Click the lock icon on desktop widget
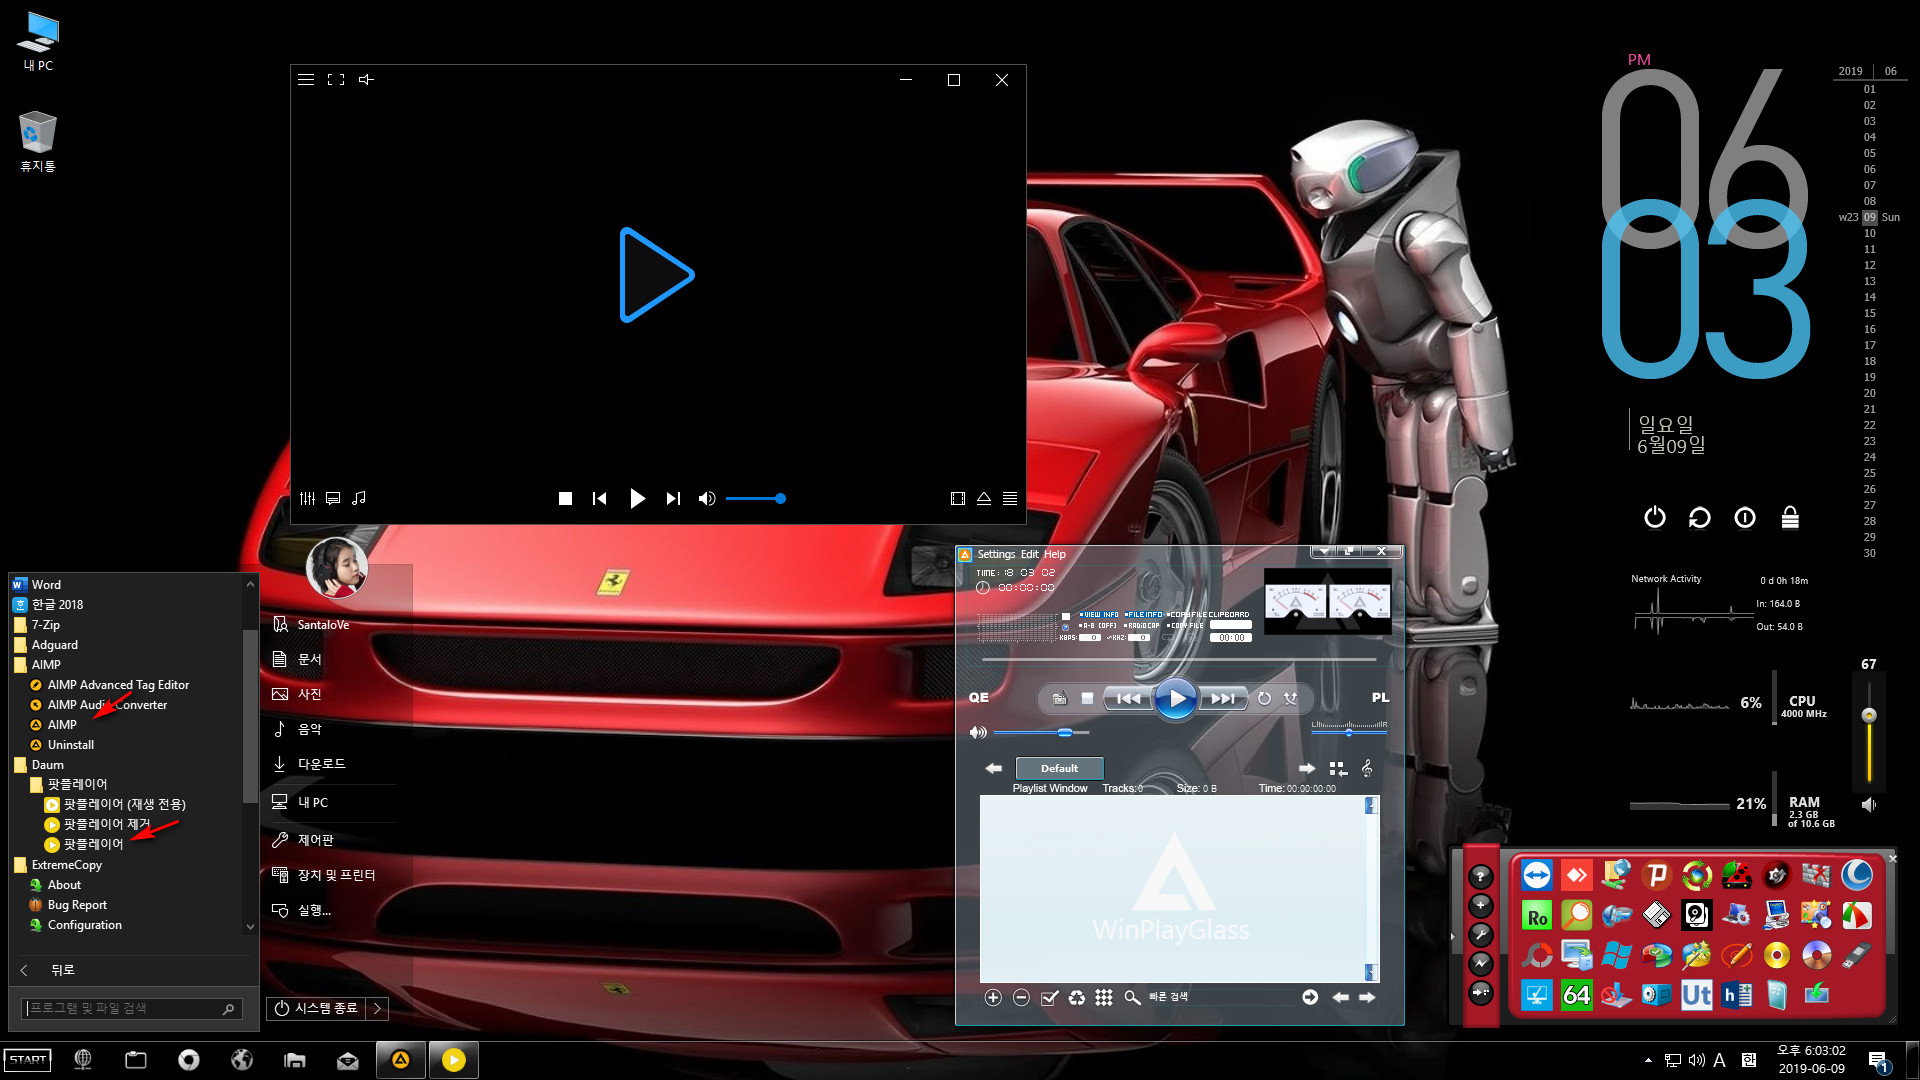 [1790, 517]
